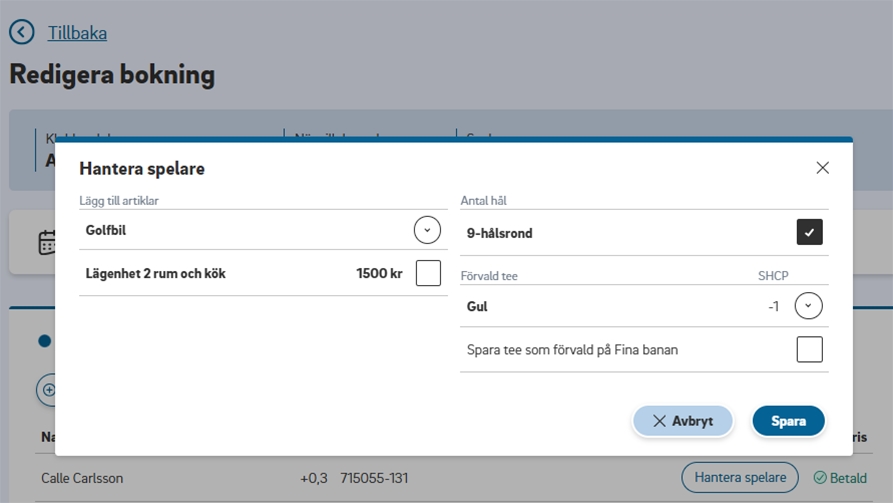Tick the Lägenhet 2 rum och kök checkbox
This screenshot has height=503, width=893.
point(428,273)
